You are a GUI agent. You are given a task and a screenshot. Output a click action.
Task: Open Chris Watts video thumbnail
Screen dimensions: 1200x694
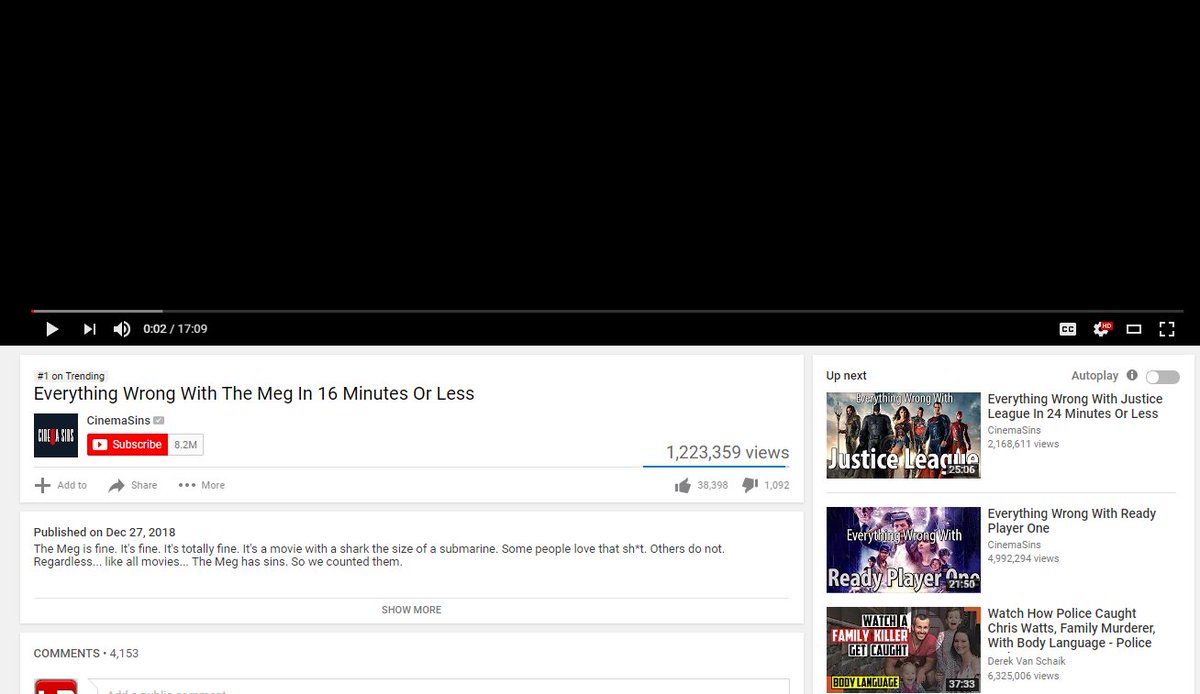(903, 650)
